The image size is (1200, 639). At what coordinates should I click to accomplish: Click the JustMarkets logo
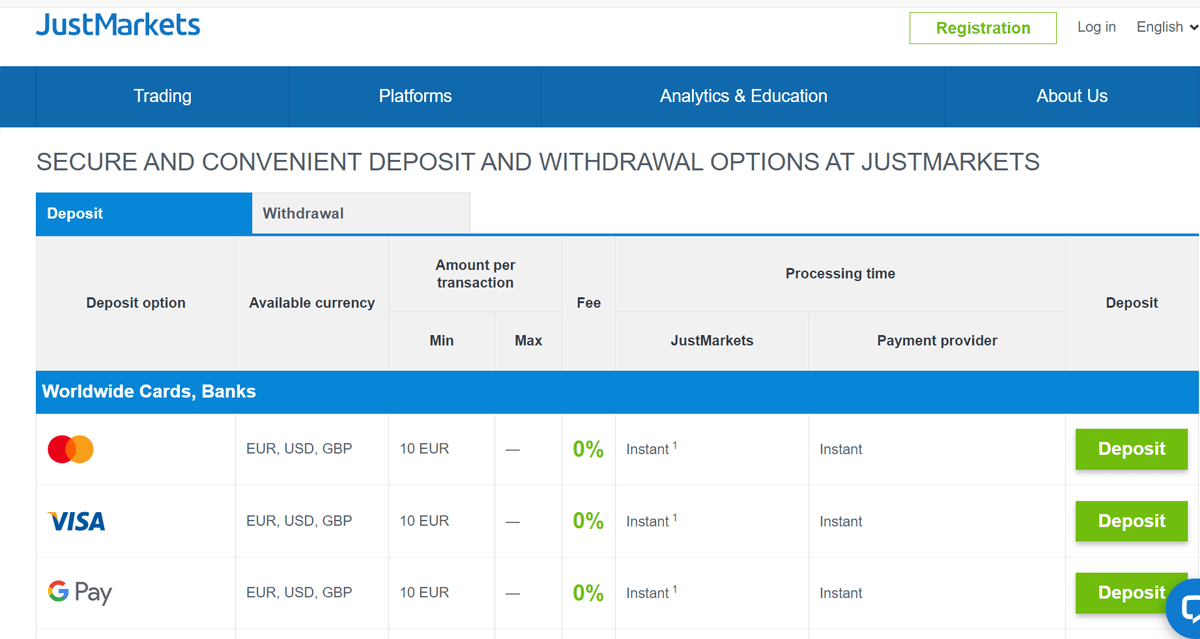(118, 25)
